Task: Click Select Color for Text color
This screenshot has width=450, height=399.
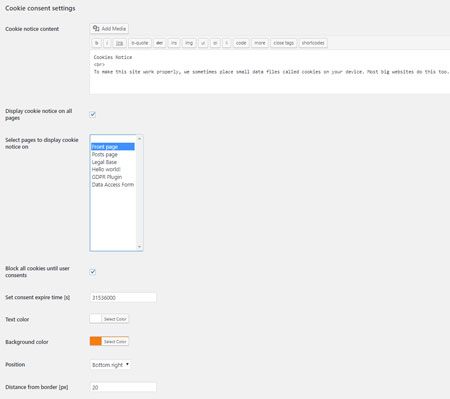Action: (115, 319)
